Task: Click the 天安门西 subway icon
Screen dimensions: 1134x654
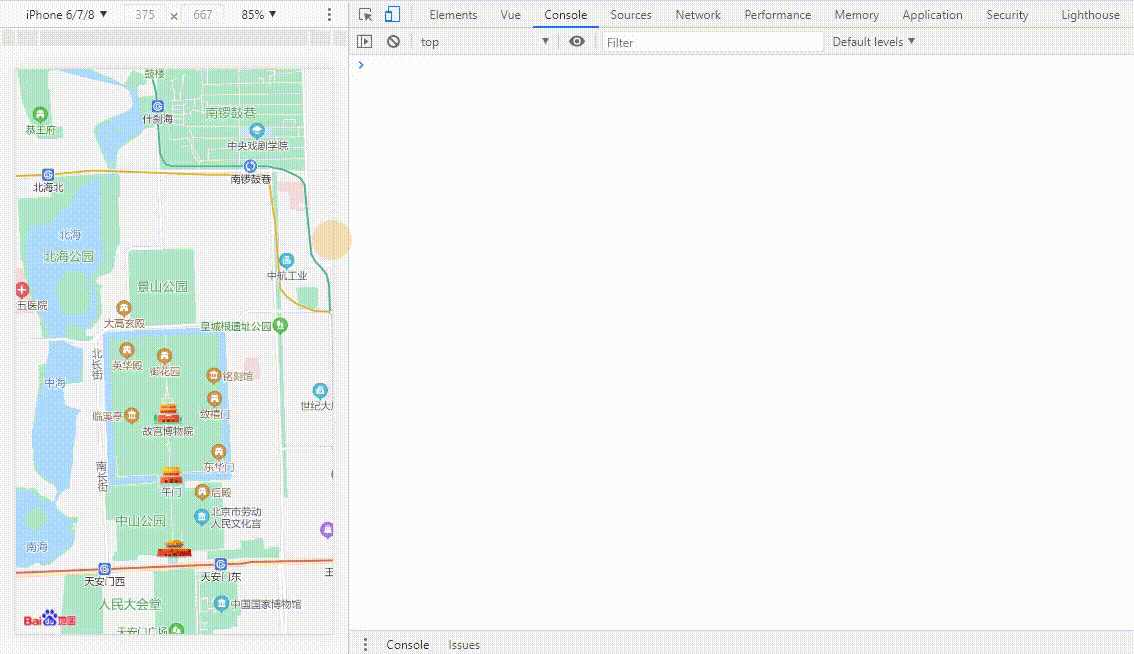Action: pos(104,569)
